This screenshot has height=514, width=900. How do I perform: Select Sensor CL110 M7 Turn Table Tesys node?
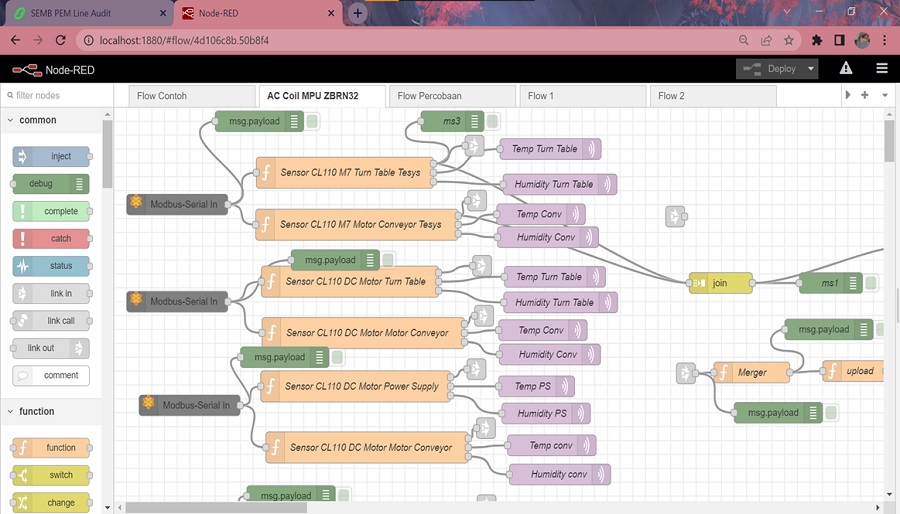tap(344, 172)
